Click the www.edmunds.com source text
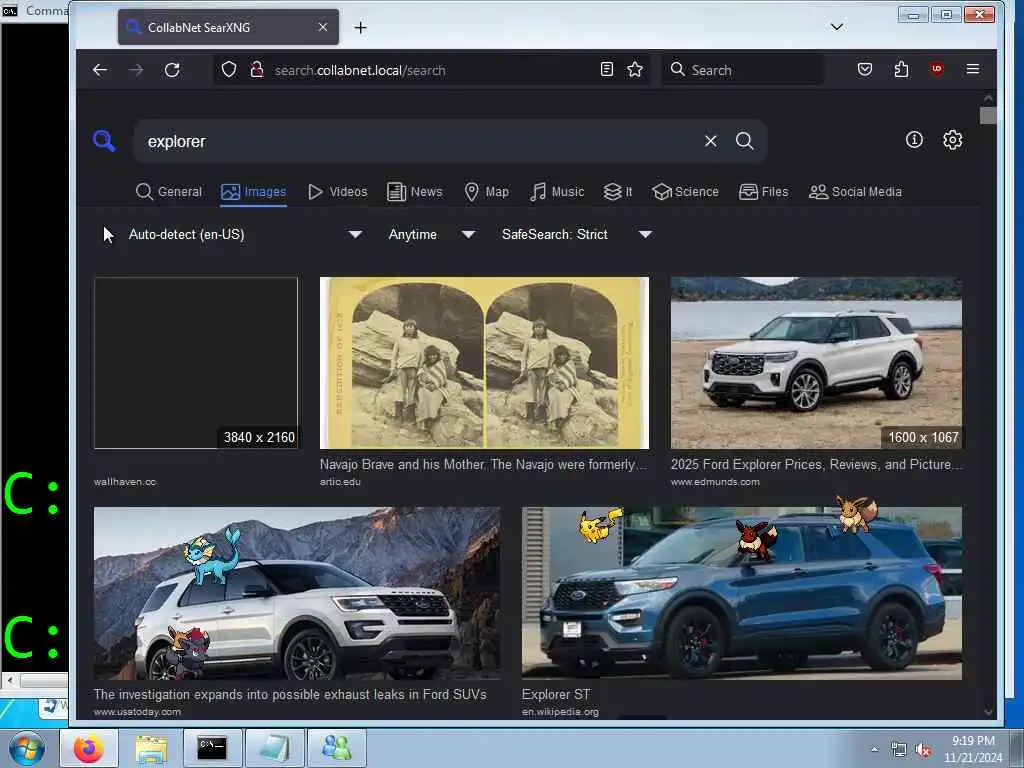1024x768 pixels. click(x=715, y=482)
